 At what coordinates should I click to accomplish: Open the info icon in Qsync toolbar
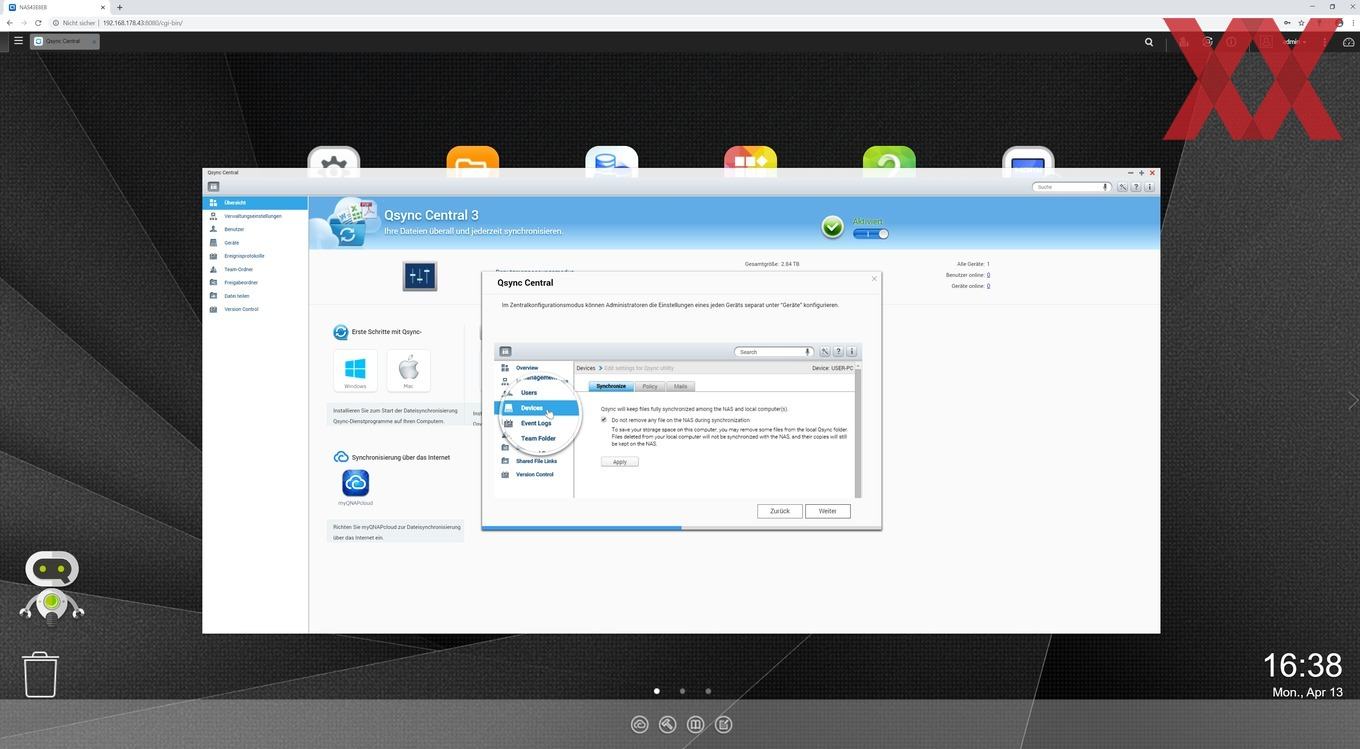point(1150,187)
